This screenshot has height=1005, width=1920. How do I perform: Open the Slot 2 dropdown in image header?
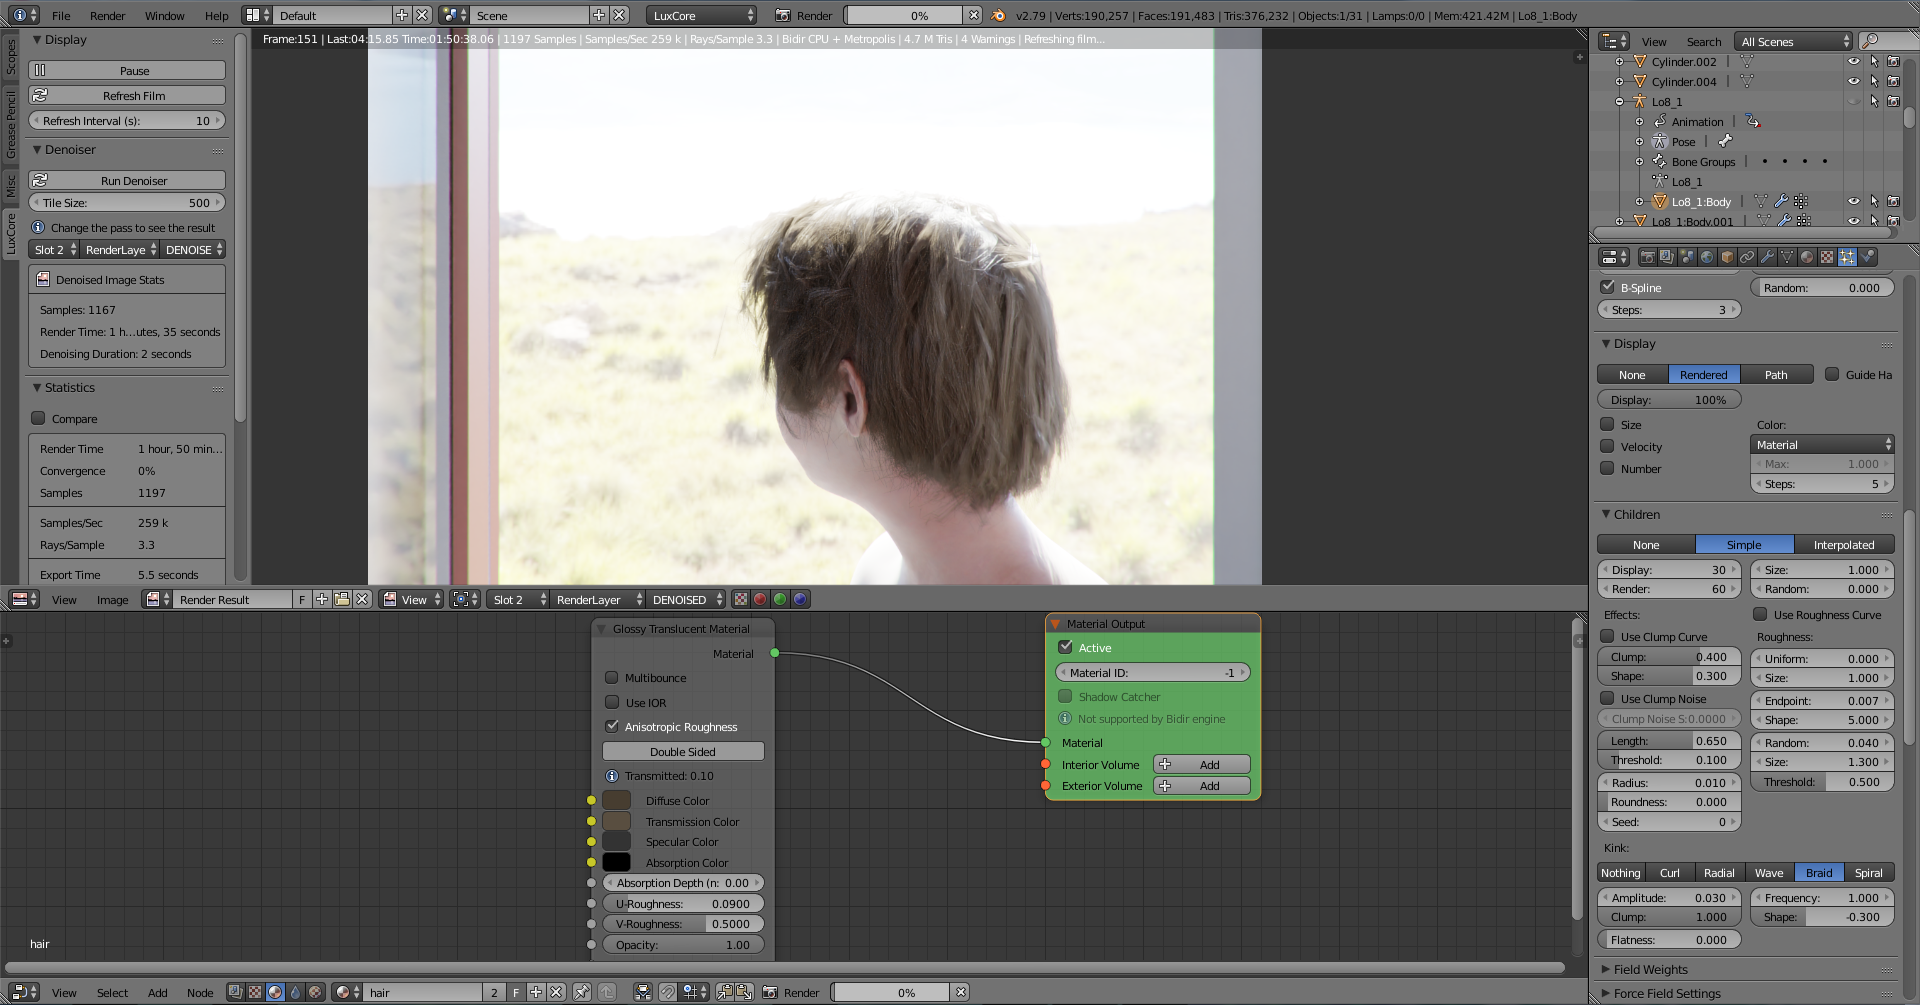(x=518, y=599)
